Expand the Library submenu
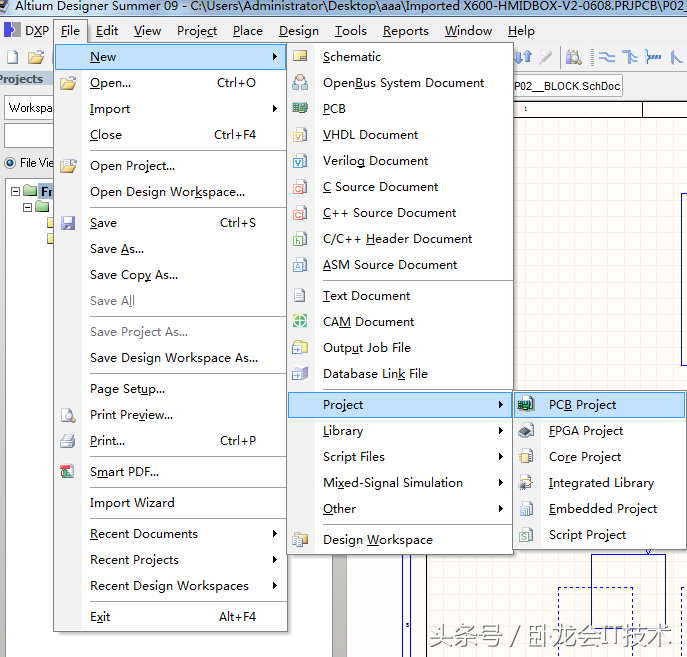This screenshot has width=687, height=657. 400,431
